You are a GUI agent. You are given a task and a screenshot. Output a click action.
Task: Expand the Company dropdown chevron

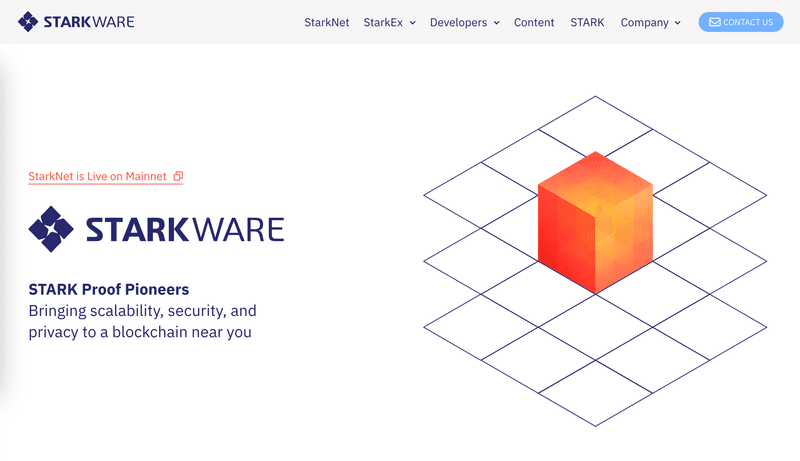click(x=678, y=23)
